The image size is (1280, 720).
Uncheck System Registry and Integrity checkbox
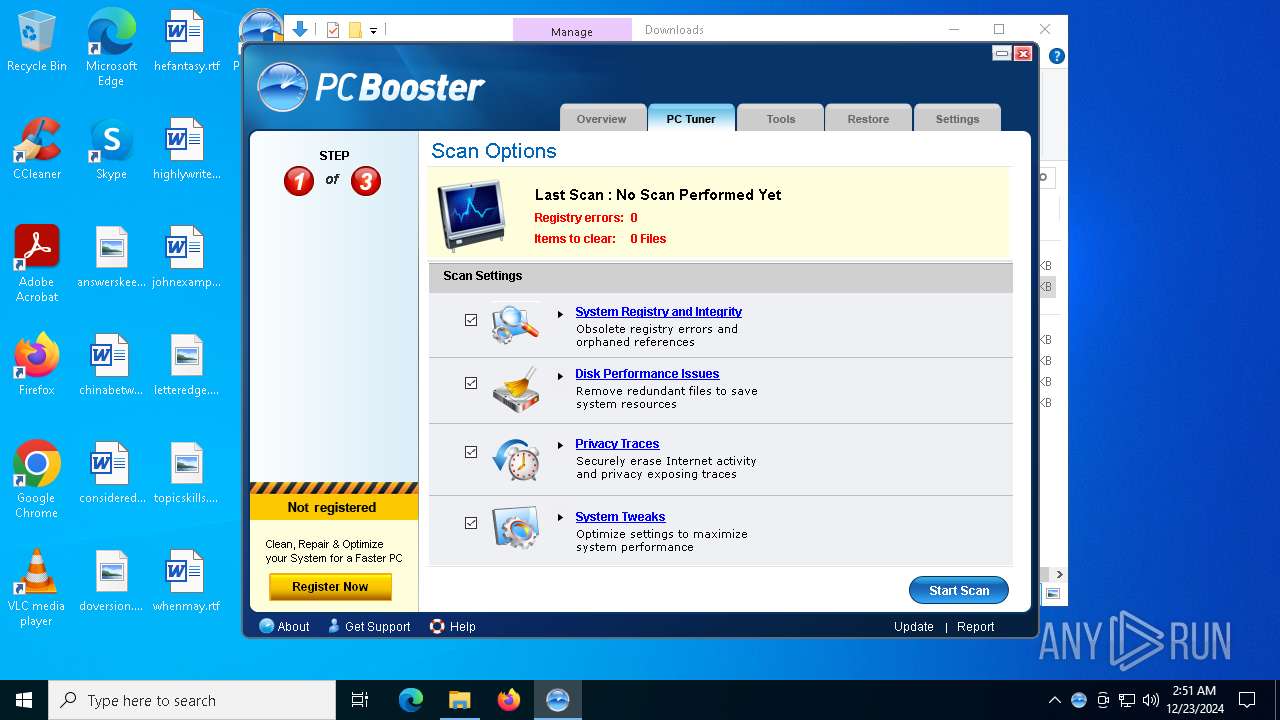tap(471, 320)
